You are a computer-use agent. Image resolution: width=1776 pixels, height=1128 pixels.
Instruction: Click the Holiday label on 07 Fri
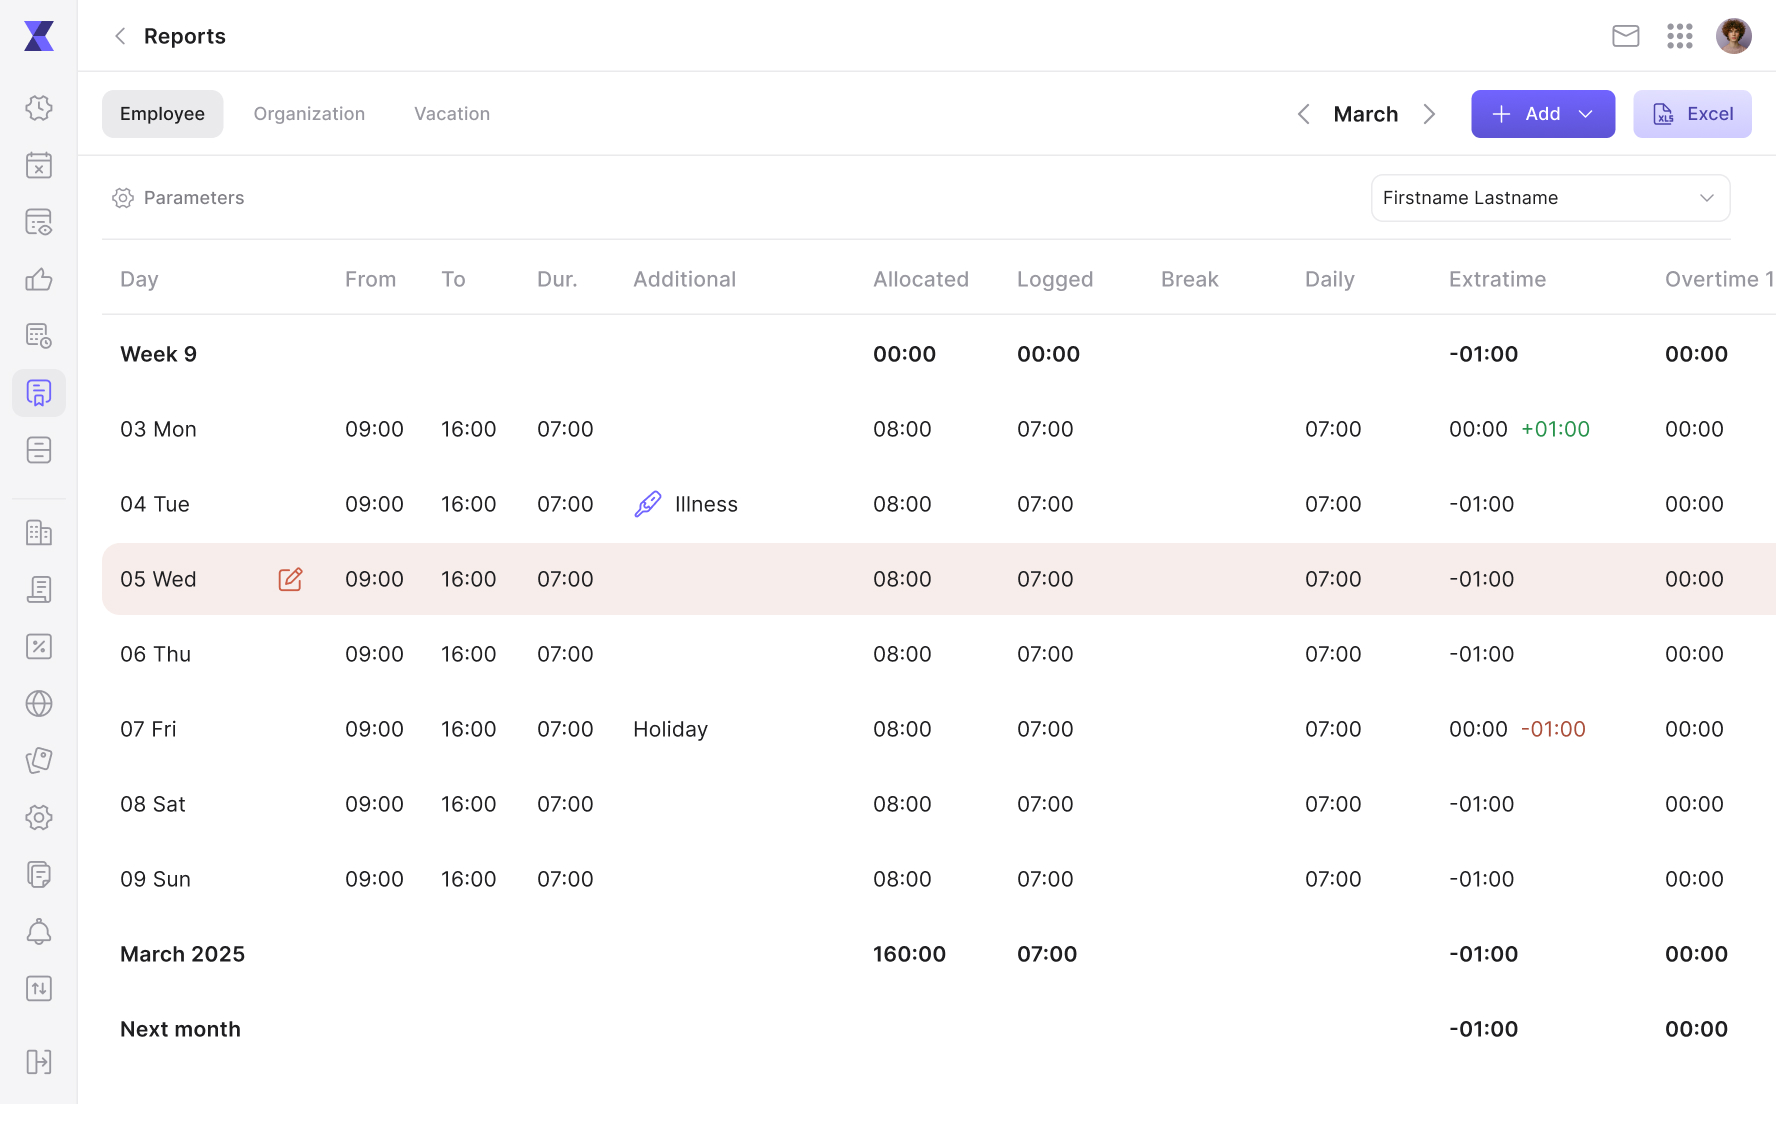[x=670, y=729]
